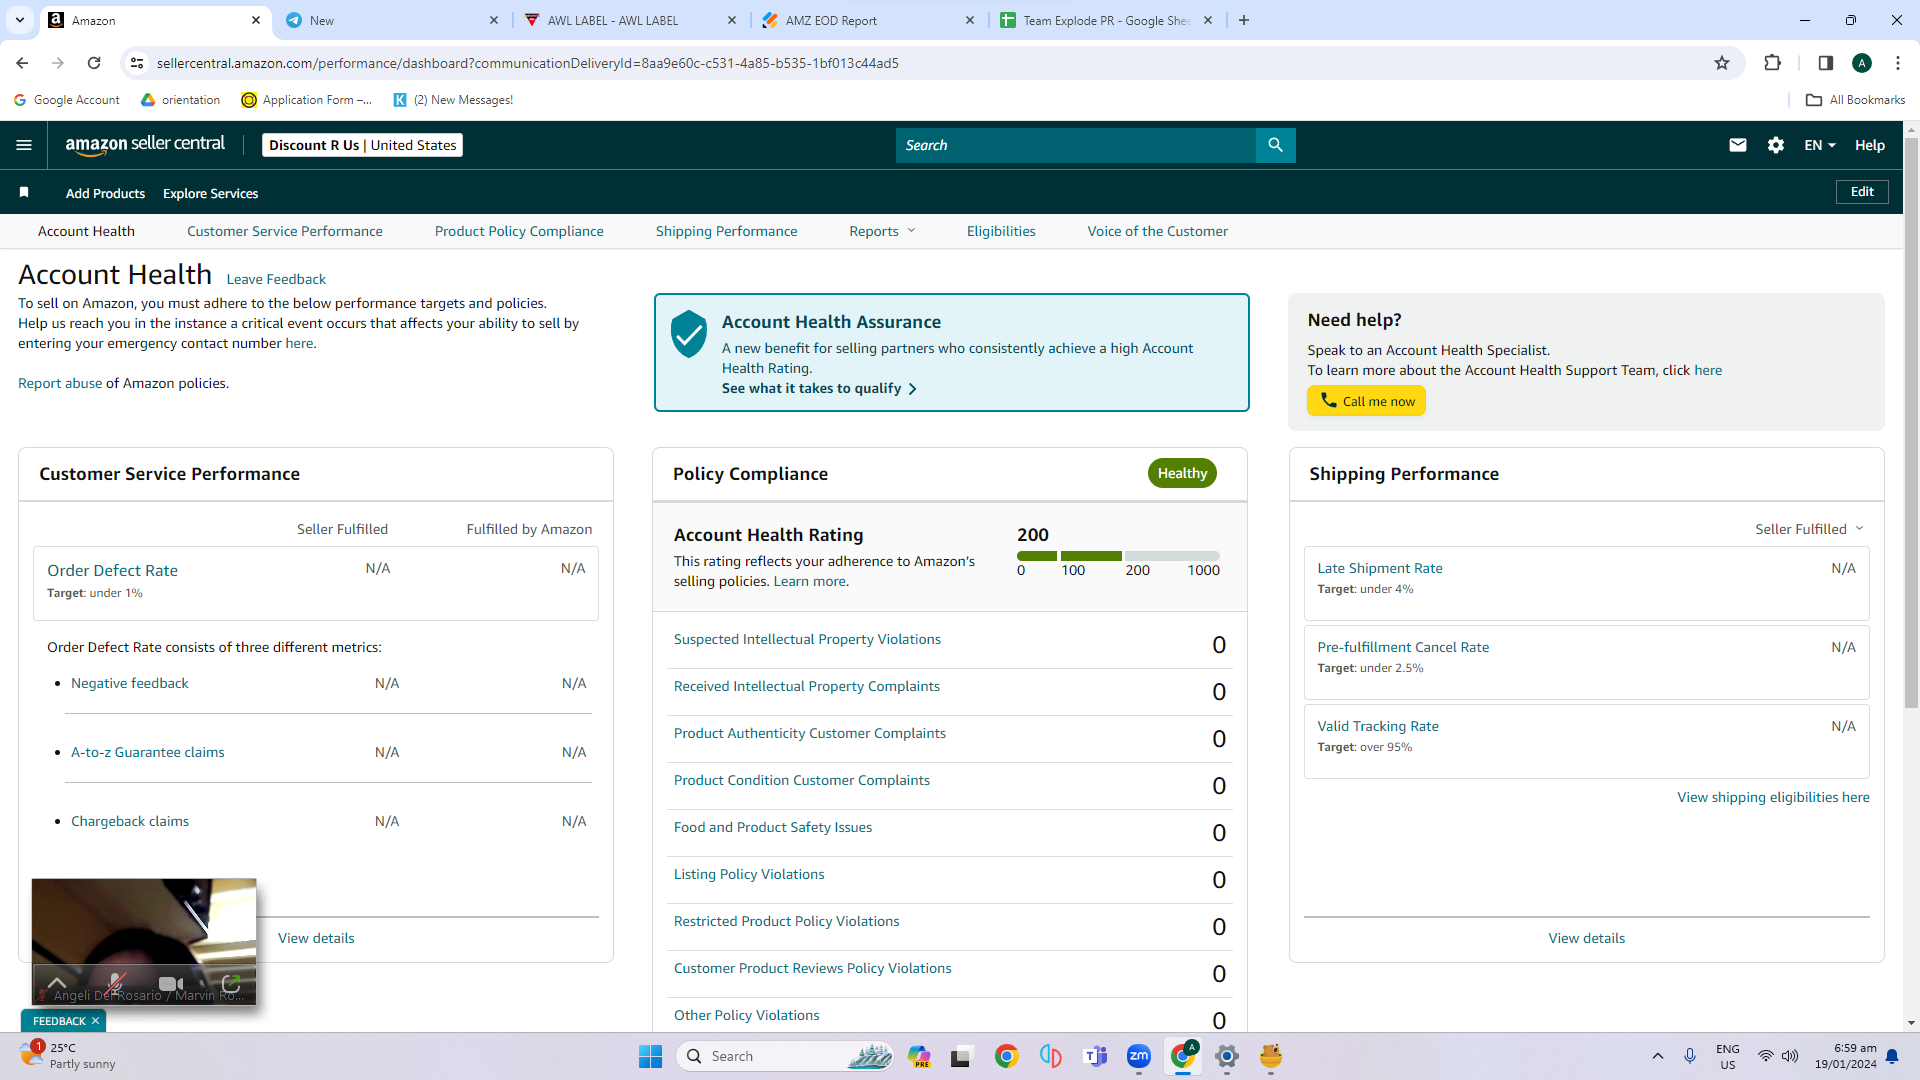Image resolution: width=1920 pixels, height=1080 pixels.
Task: Open the mail messages icon
Action: coord(1738,145)
